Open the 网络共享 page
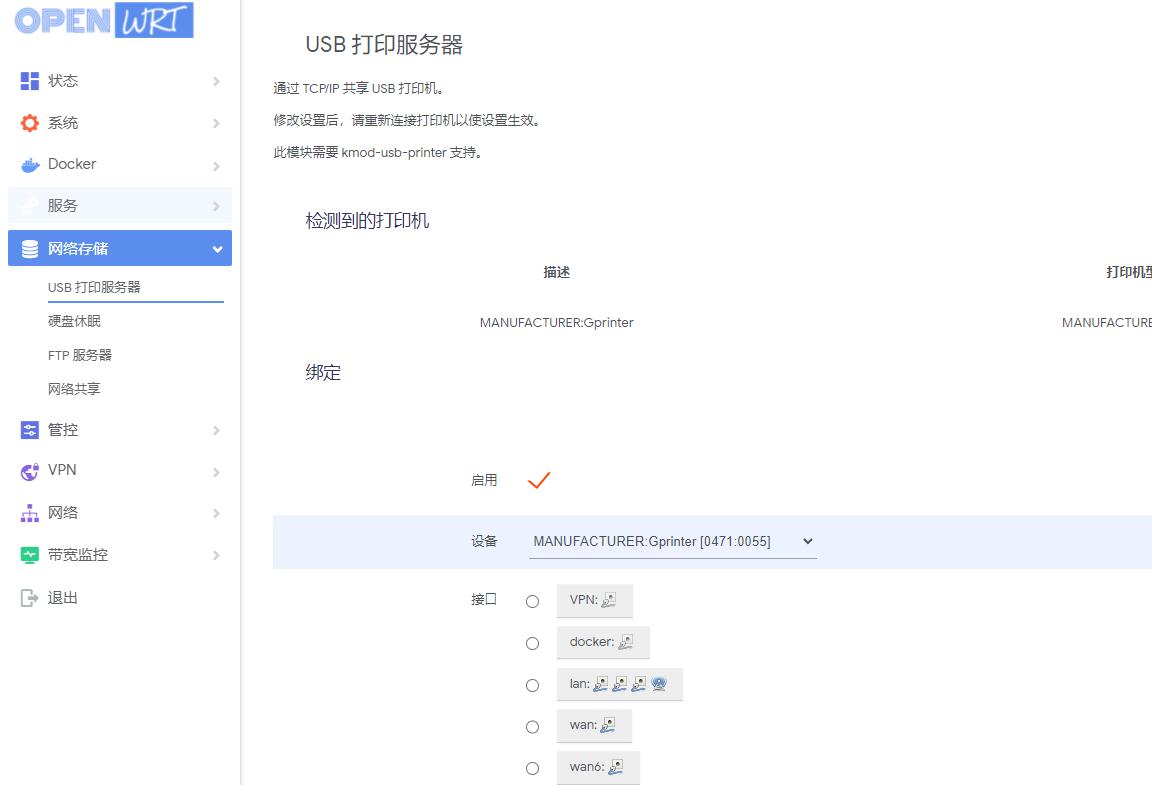 (75, 388)
